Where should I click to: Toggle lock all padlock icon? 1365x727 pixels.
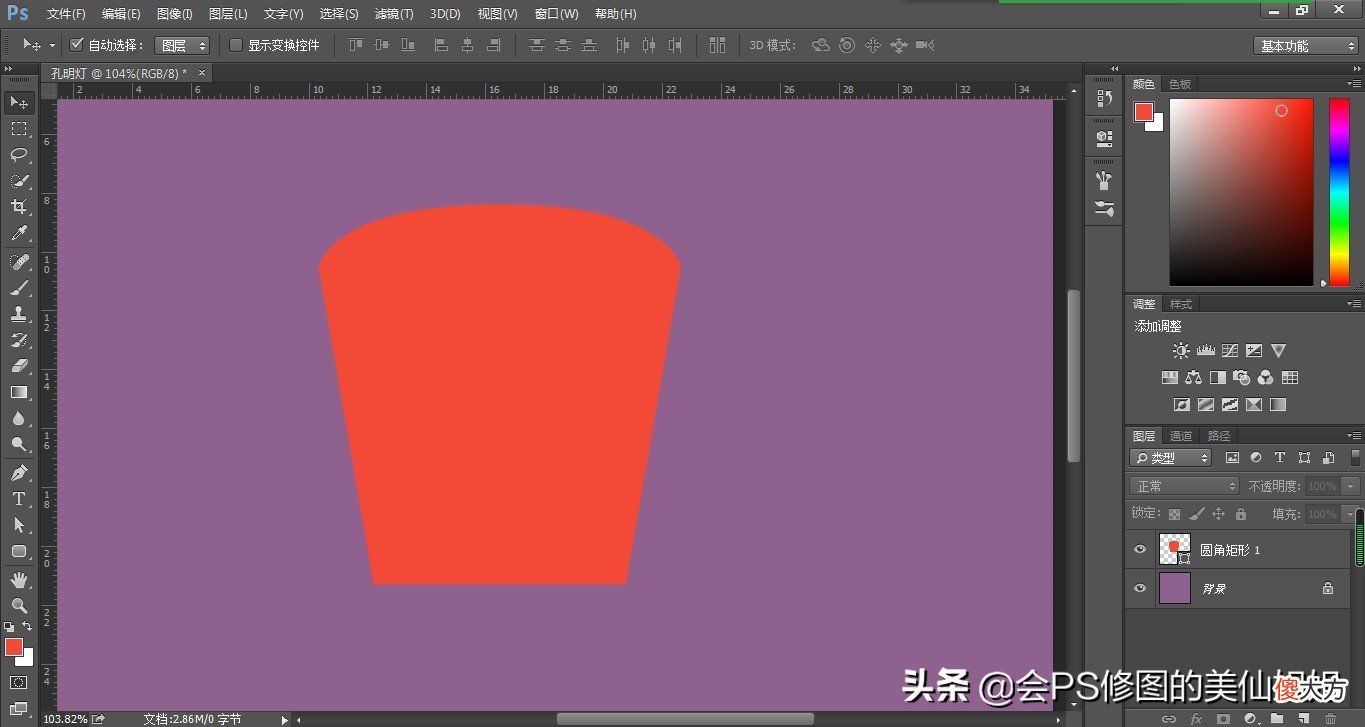coord(1240,514)
